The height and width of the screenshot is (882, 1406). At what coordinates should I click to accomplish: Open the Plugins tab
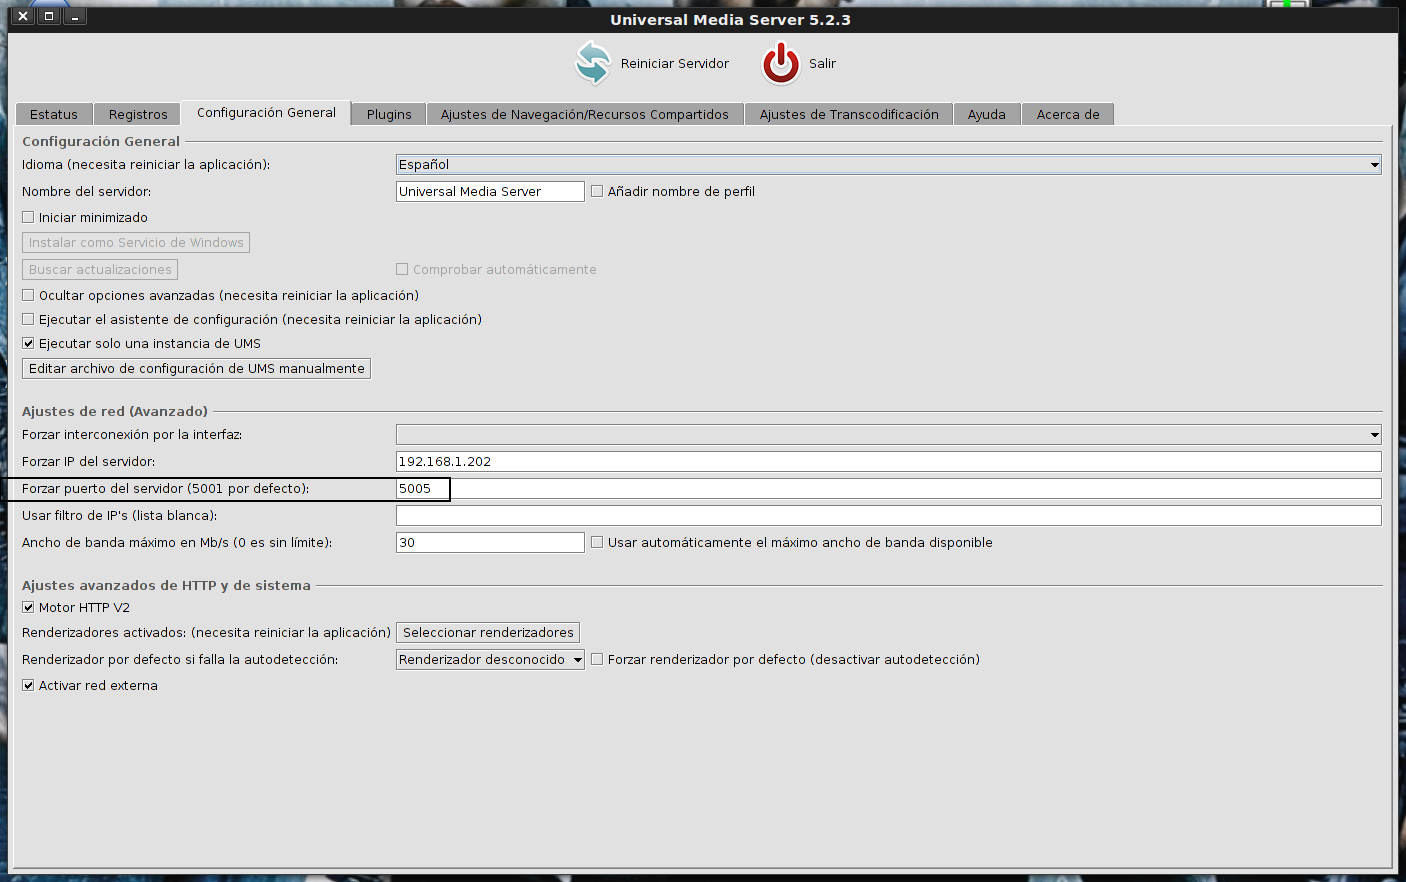click(389, 114)
